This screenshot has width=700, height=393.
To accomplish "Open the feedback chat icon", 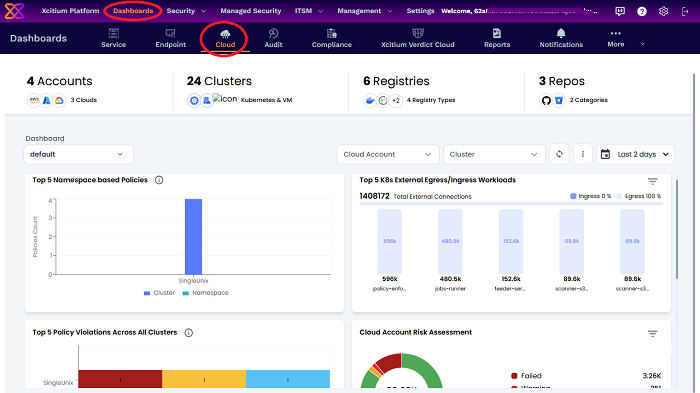I will [620, 11].
